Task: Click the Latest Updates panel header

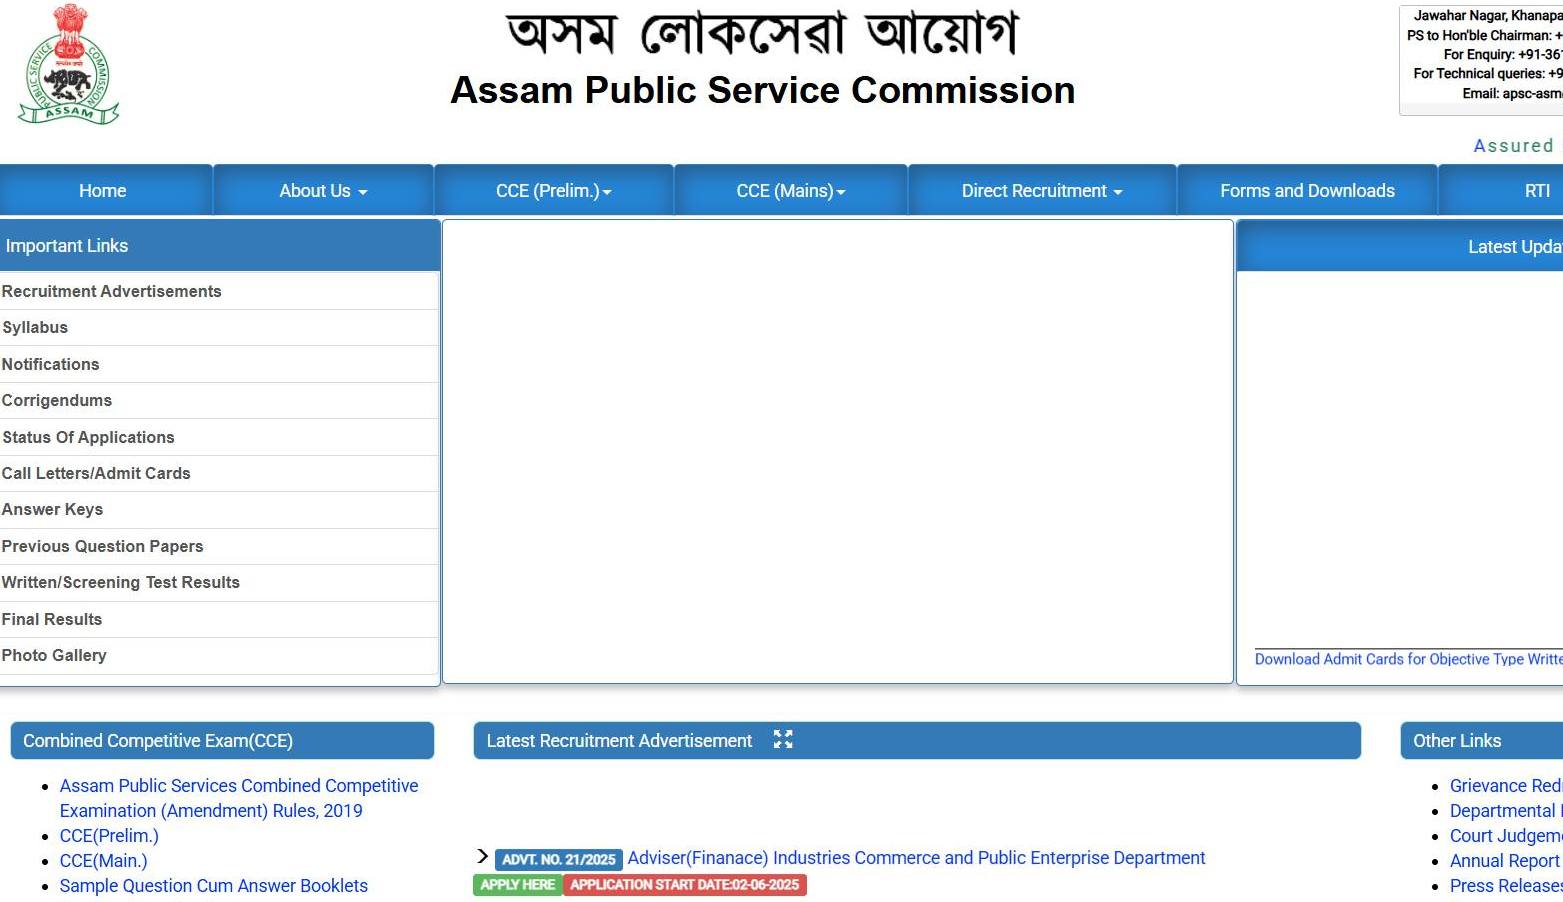Action: click(x=1400, y=246)
